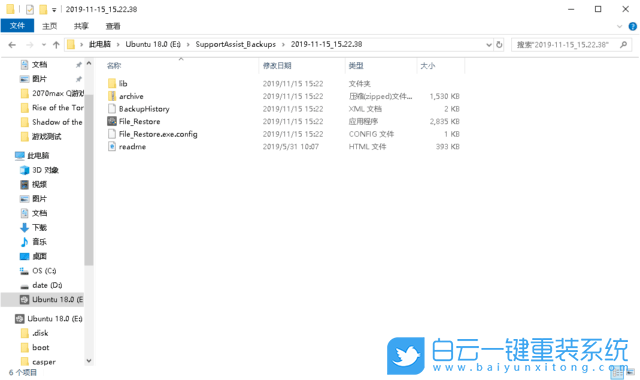640x380 pixels.
Task: Minimize the Explorer window
Action: pos(571,9)
